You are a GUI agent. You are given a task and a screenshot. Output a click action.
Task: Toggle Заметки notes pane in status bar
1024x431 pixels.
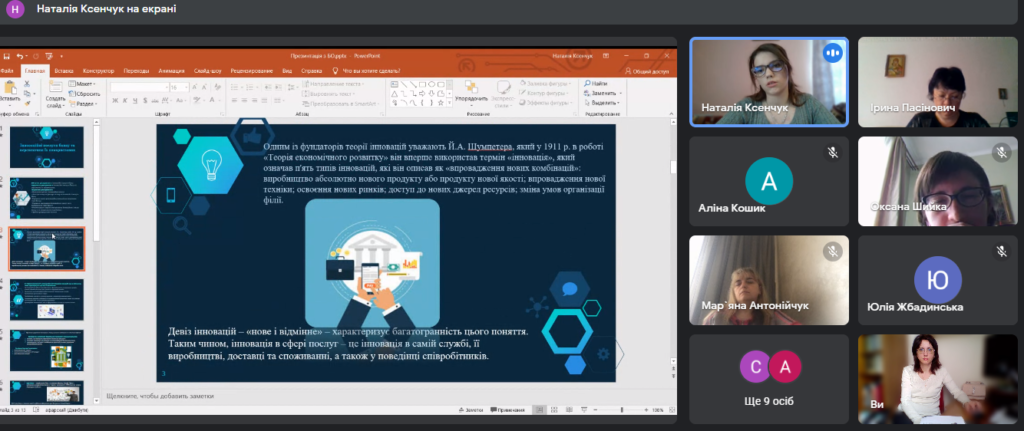pyautogui.click(x=471, y=410)
